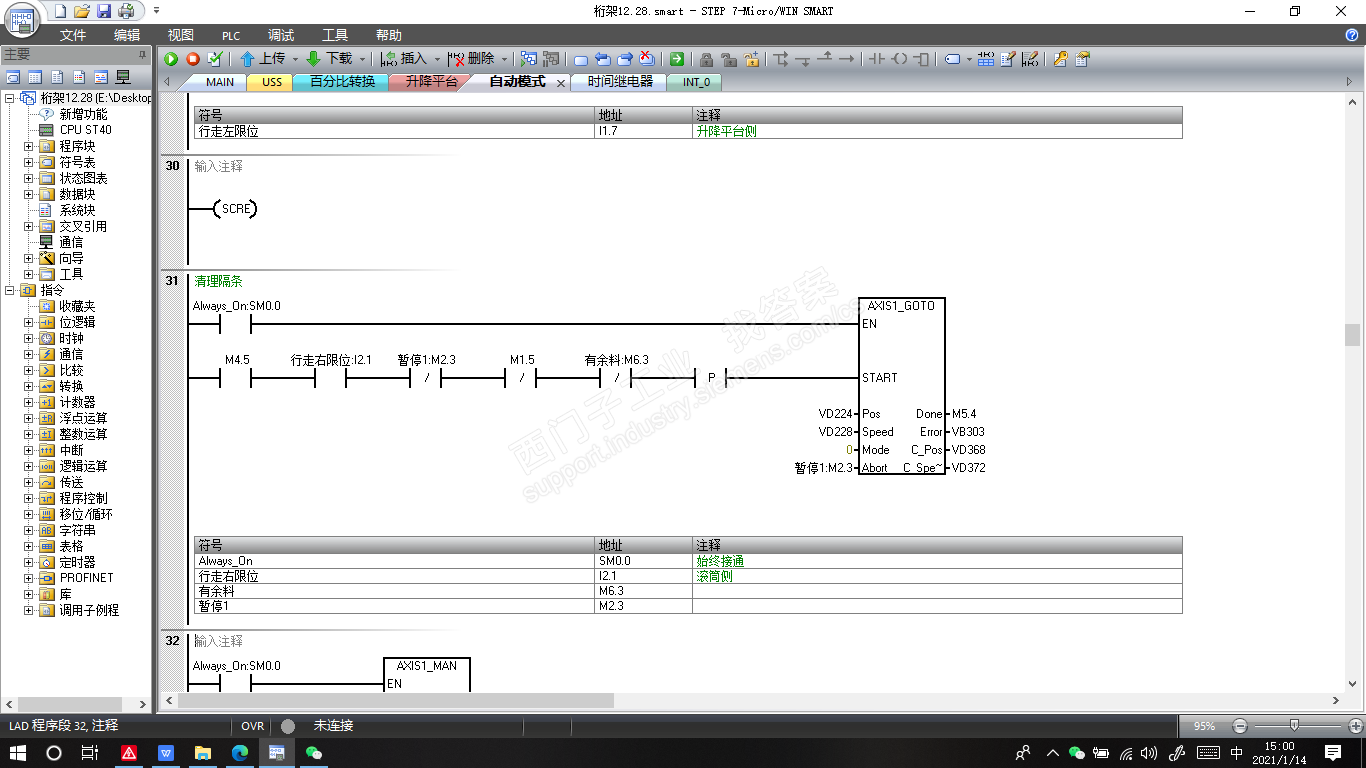Viewport: 1366px width, 768px height.
Task: Switch to the 百分比转换 tab
Action: (342, 82)
